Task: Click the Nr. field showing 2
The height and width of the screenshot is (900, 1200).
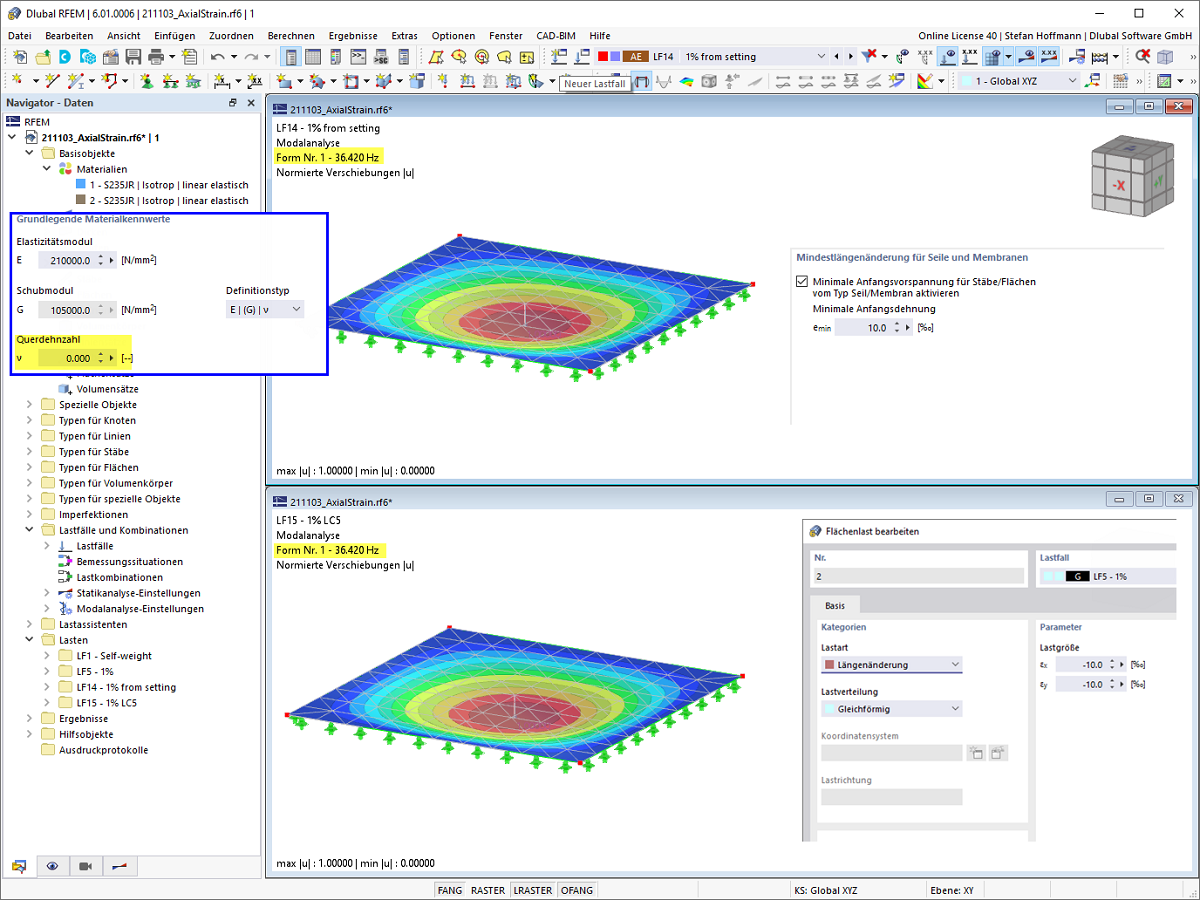Action: pos(919,577)
